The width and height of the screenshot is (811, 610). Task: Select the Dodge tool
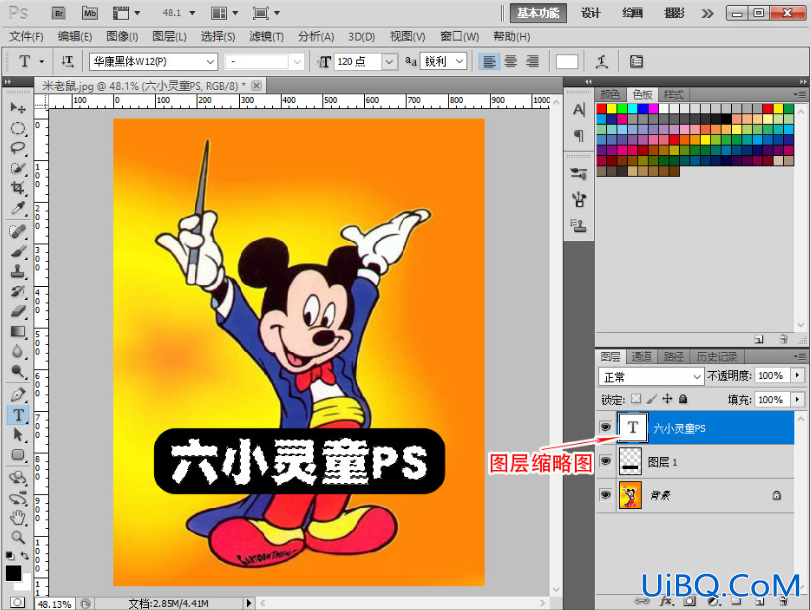click(x=18, y=372)
